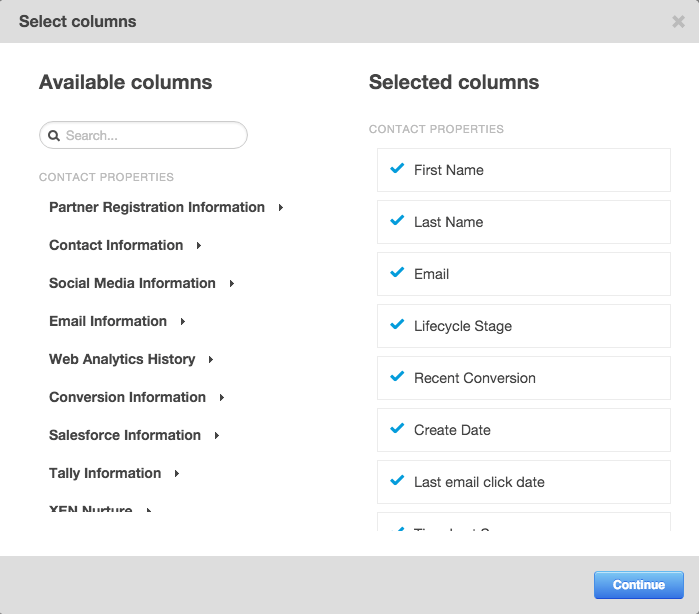
Task: Uncheck the First Name column
Action: point(397,169)
